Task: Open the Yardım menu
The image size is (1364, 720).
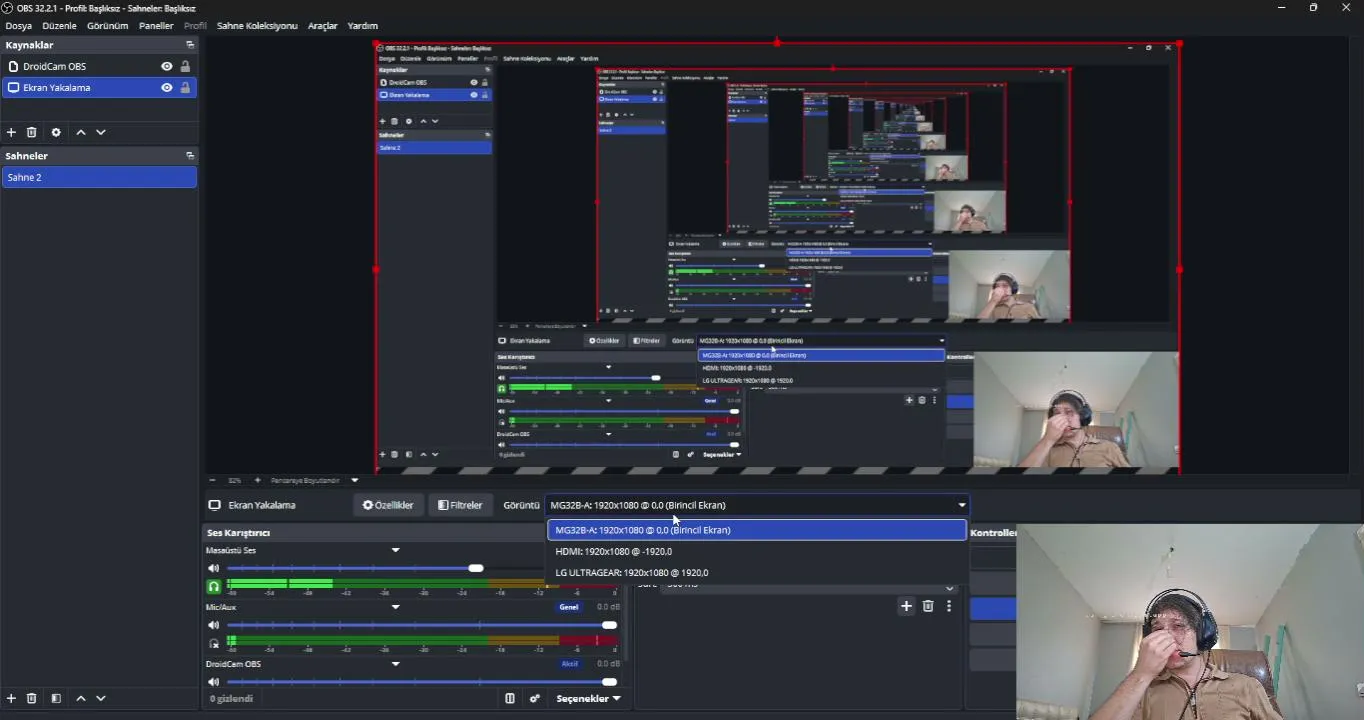Action: pyautogui.click(x=362, y=26)
